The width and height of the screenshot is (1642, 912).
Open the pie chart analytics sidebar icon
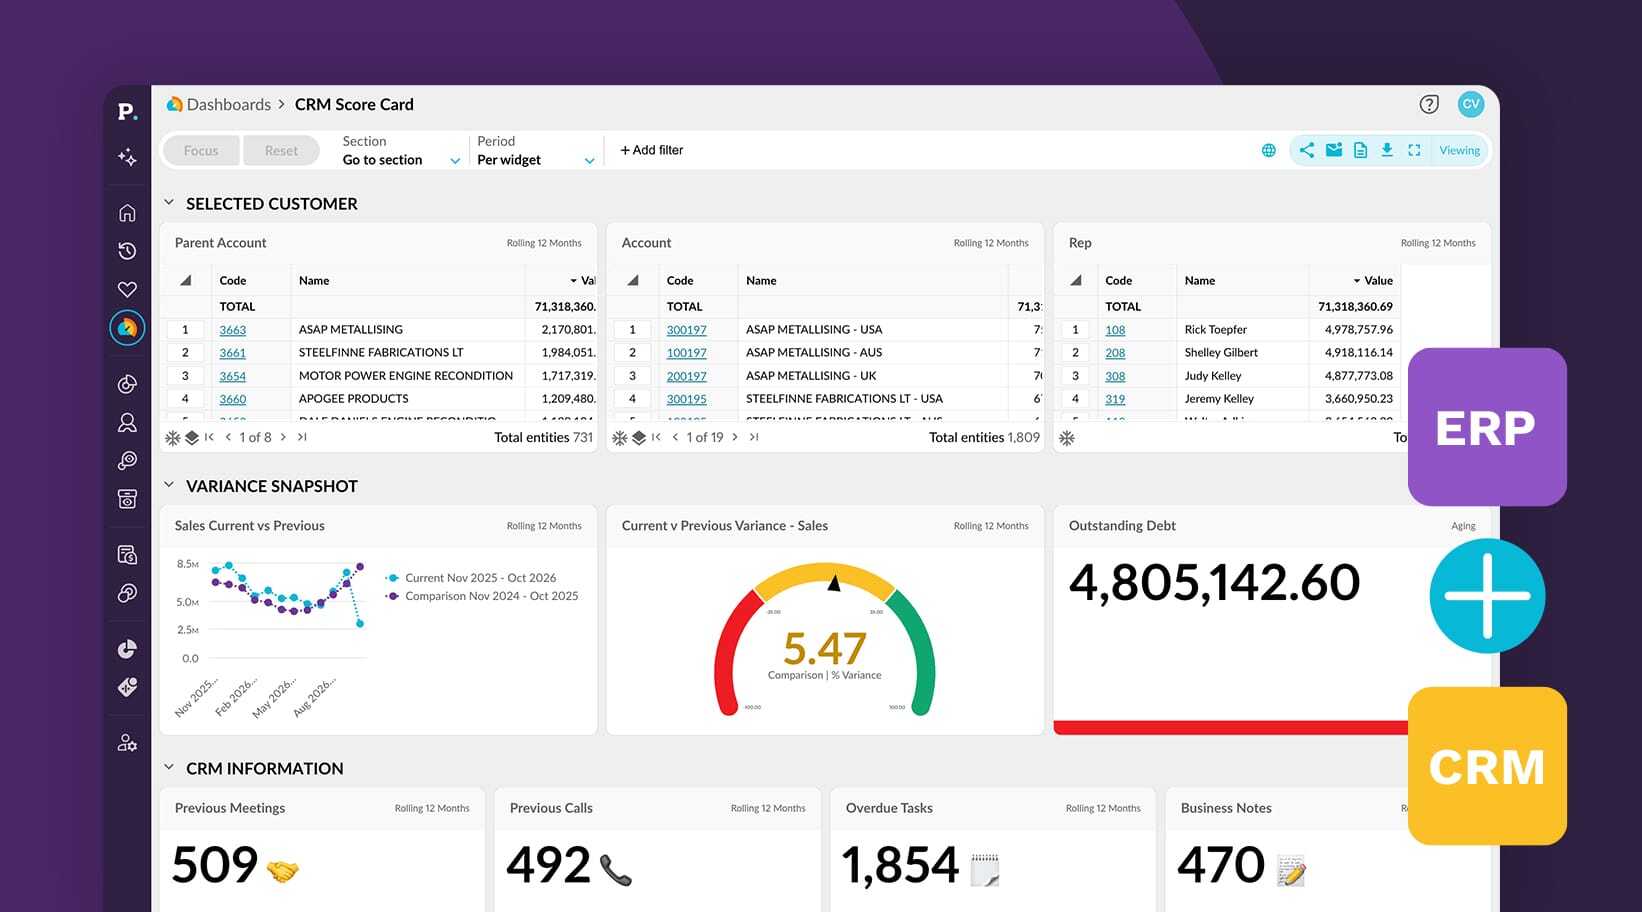(127, 649)
